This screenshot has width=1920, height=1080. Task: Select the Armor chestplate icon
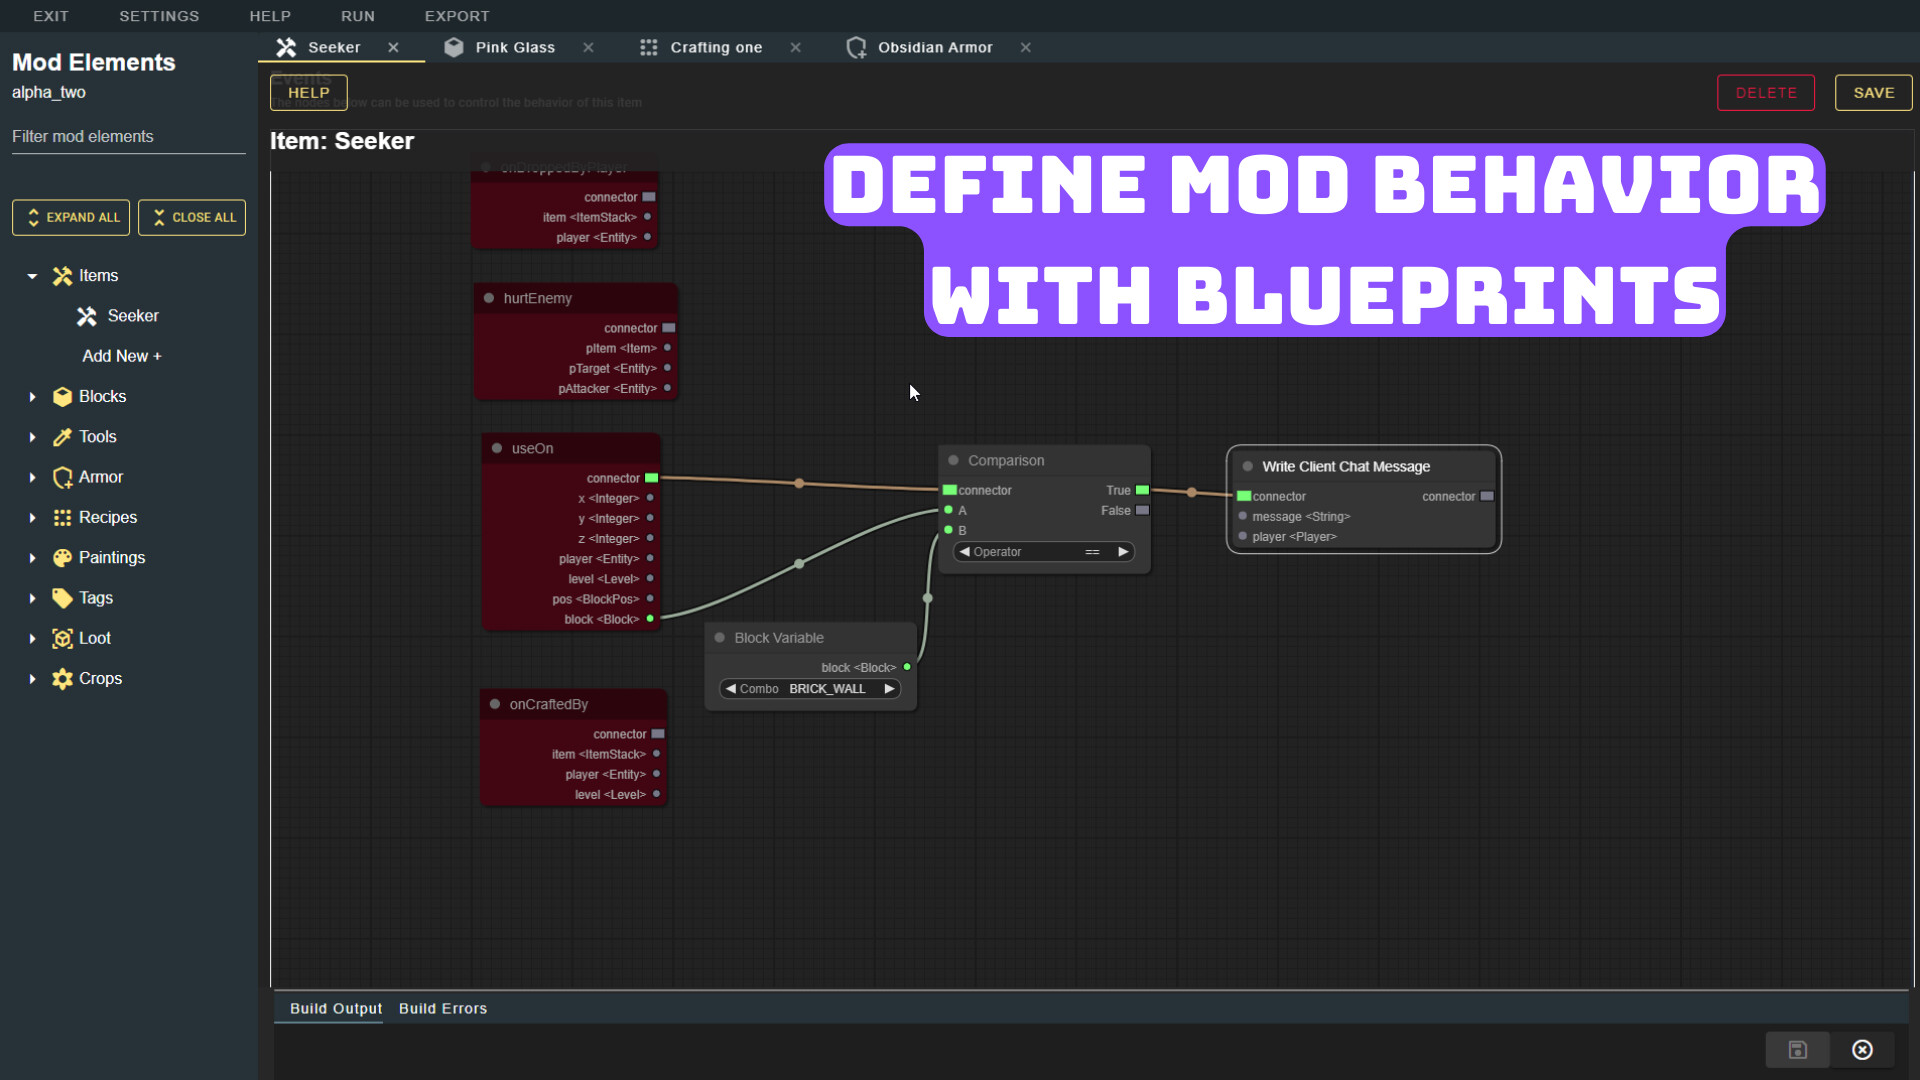tap(61, 477)
